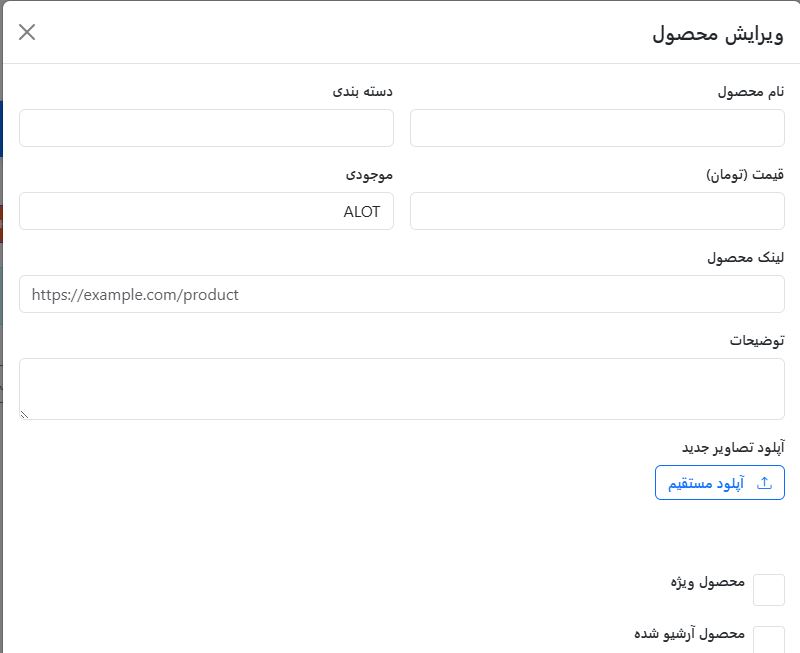Select the قیمت (تومان) input box

597,212
